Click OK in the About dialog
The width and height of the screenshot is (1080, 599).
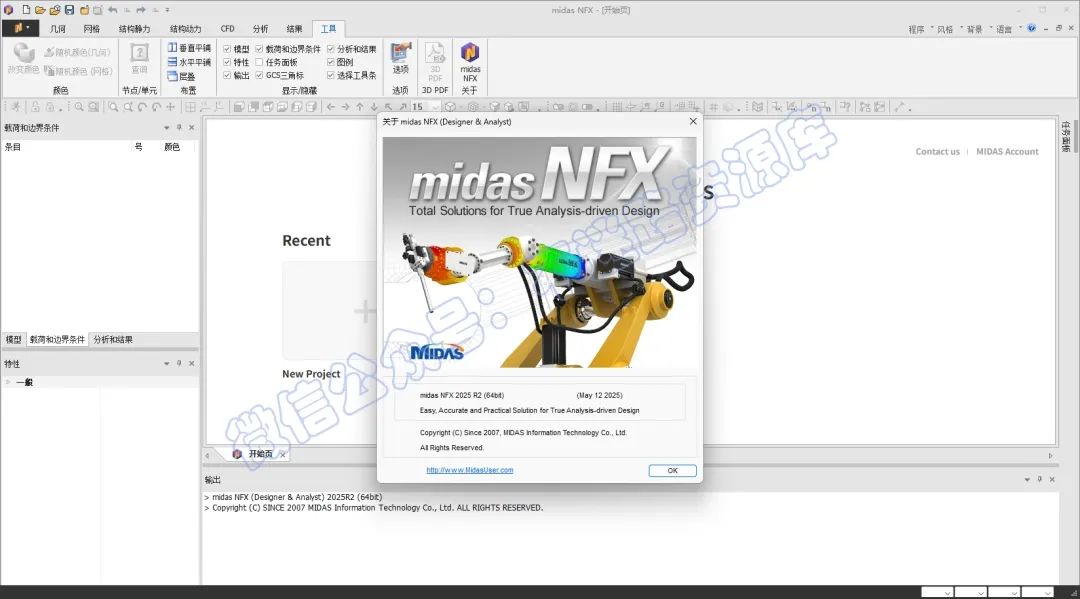click(672, 470)
